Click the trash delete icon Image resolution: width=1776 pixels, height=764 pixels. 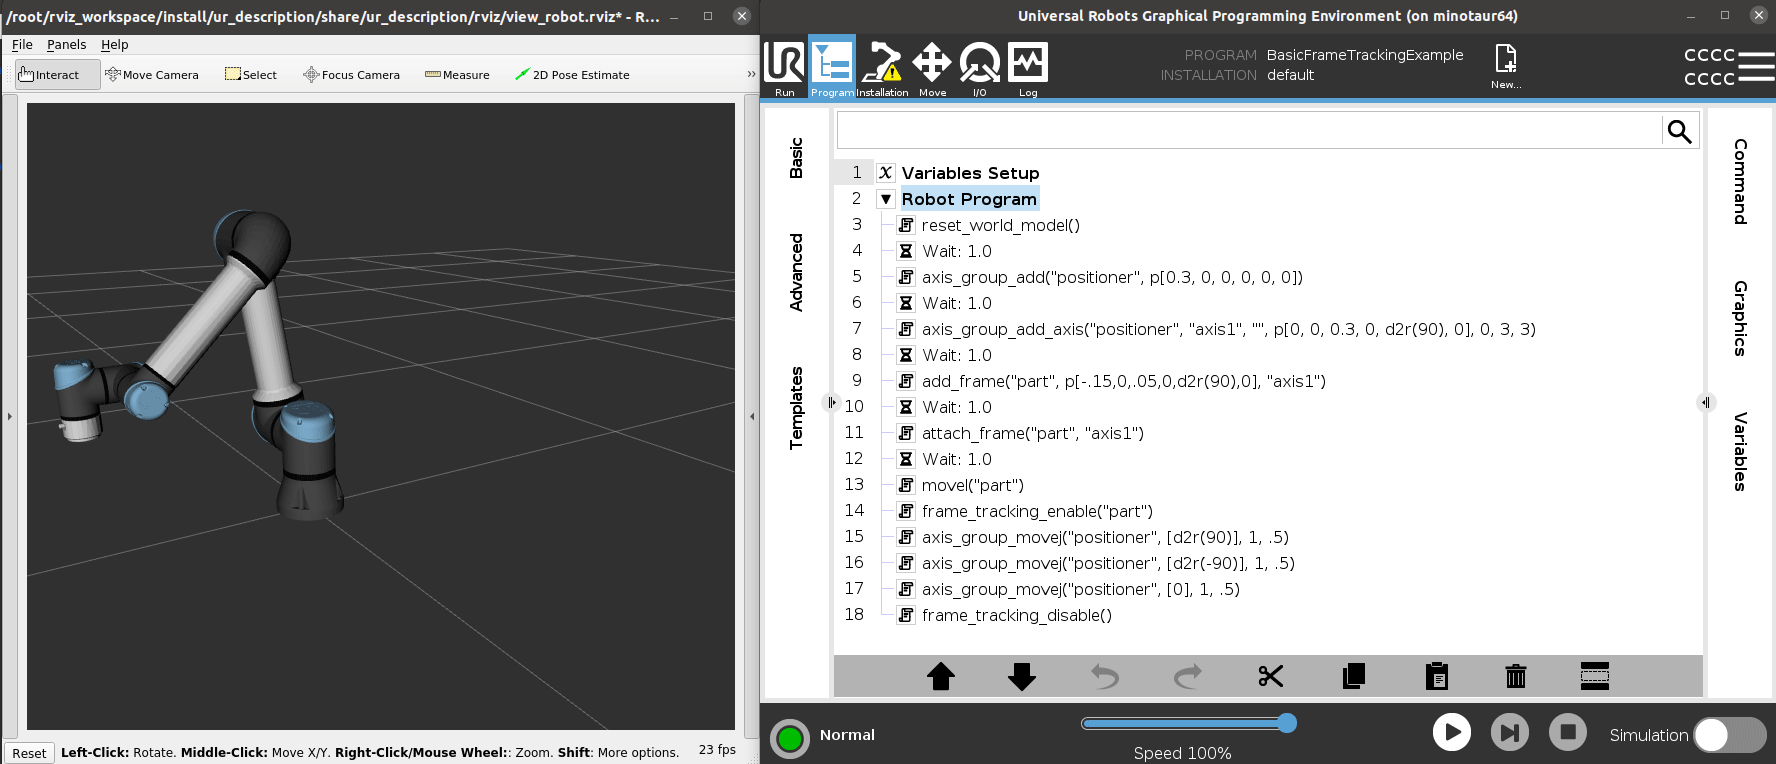pos(1515,677)
